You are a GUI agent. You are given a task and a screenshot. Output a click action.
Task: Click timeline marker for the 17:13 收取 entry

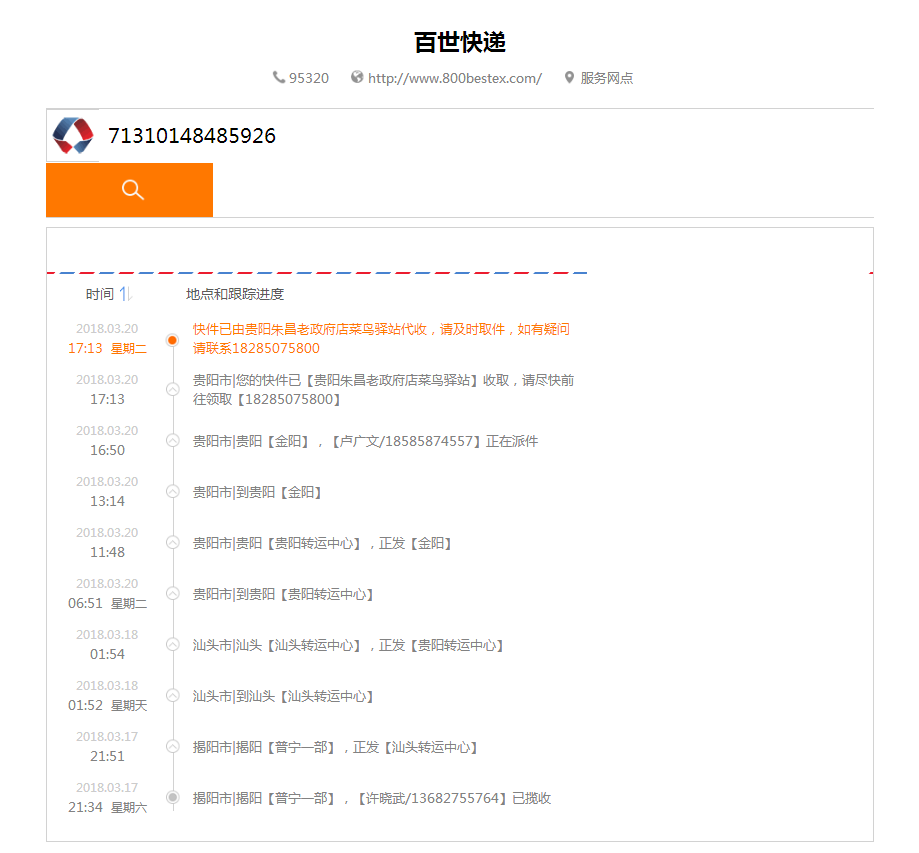172,389
